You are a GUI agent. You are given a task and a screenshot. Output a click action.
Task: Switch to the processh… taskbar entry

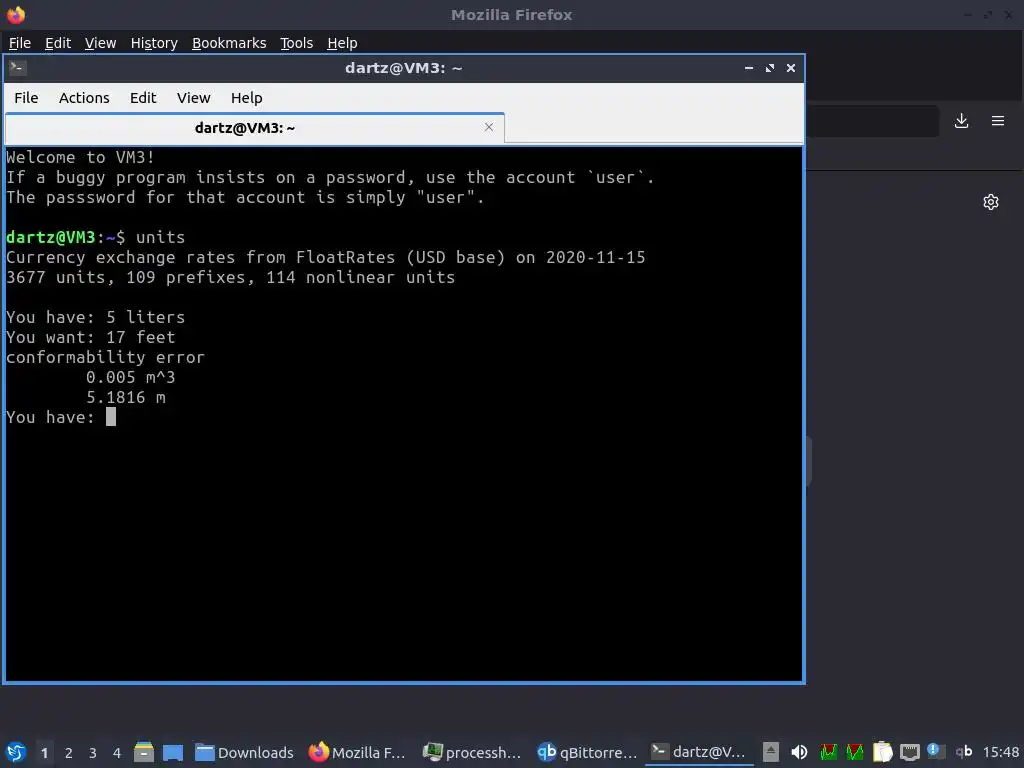[472, 752]
